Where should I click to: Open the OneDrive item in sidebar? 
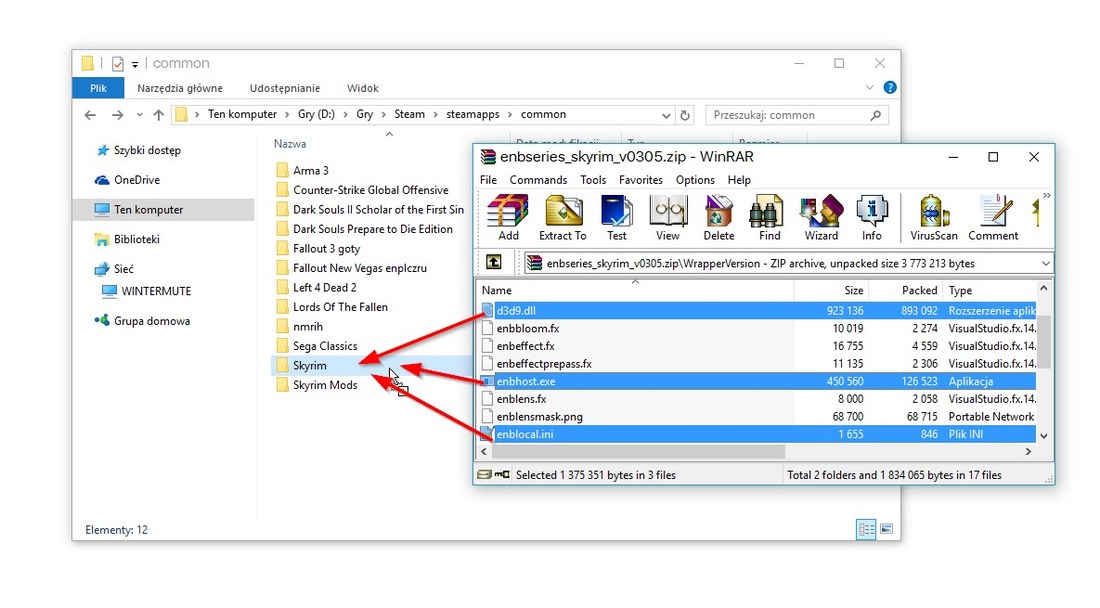(x=137, y=180)
